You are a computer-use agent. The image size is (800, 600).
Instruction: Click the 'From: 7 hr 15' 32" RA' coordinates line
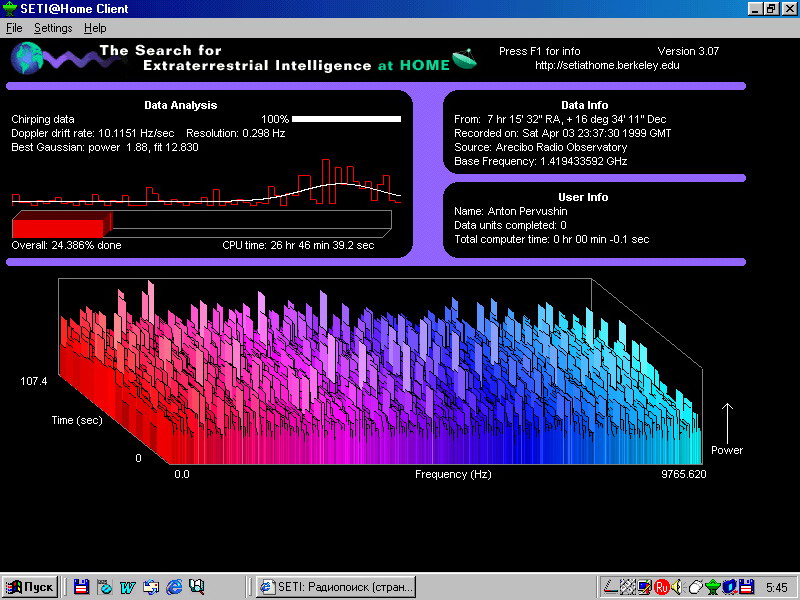(x=560, y=119)
